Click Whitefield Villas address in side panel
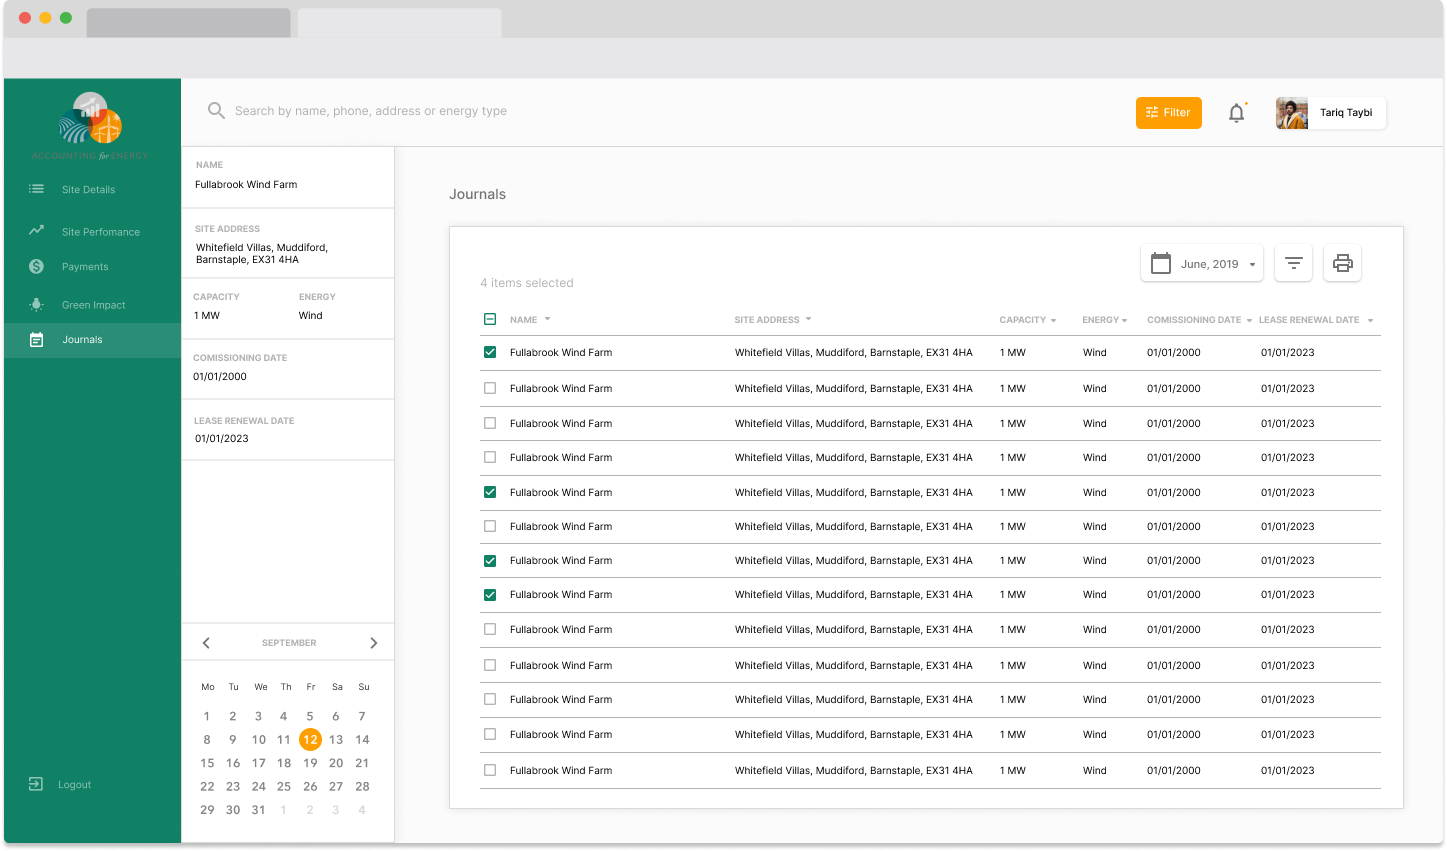 262,253
